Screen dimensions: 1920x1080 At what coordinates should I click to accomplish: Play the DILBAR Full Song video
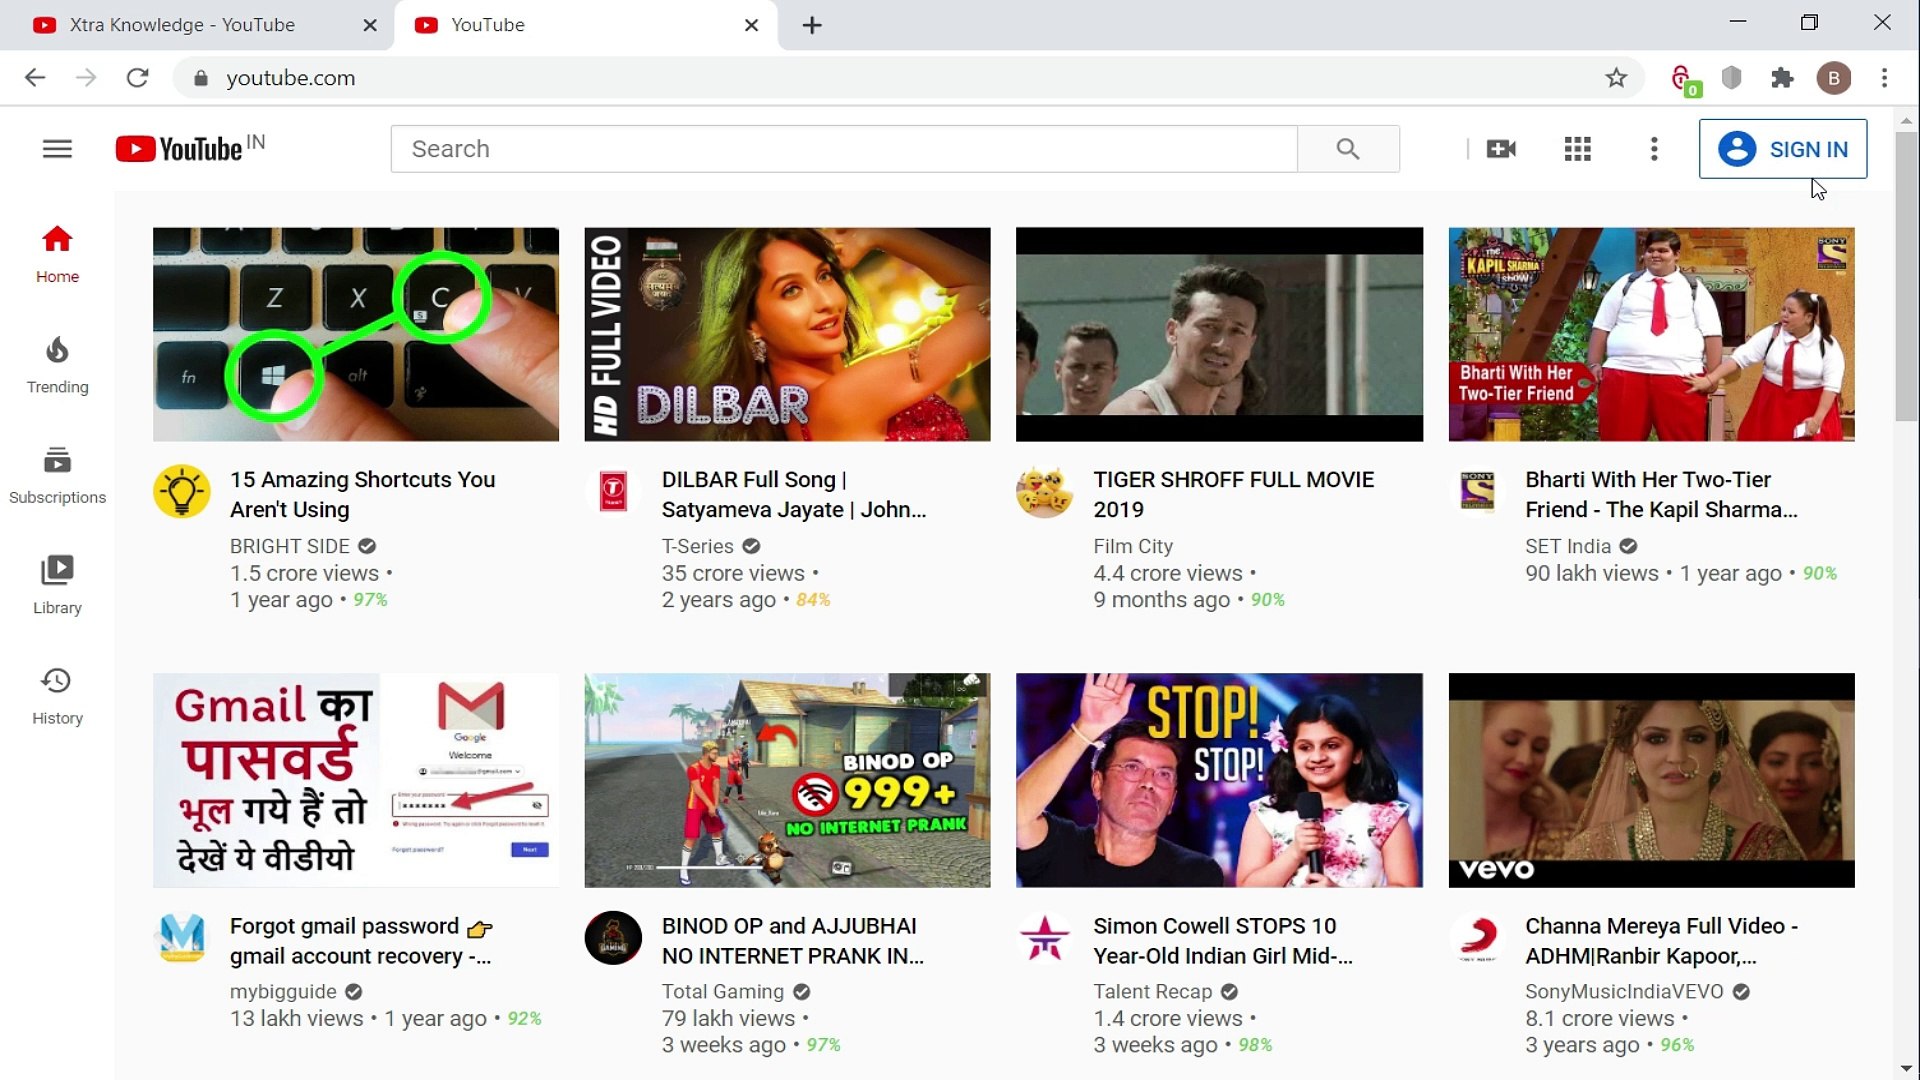tap(786, 334)
